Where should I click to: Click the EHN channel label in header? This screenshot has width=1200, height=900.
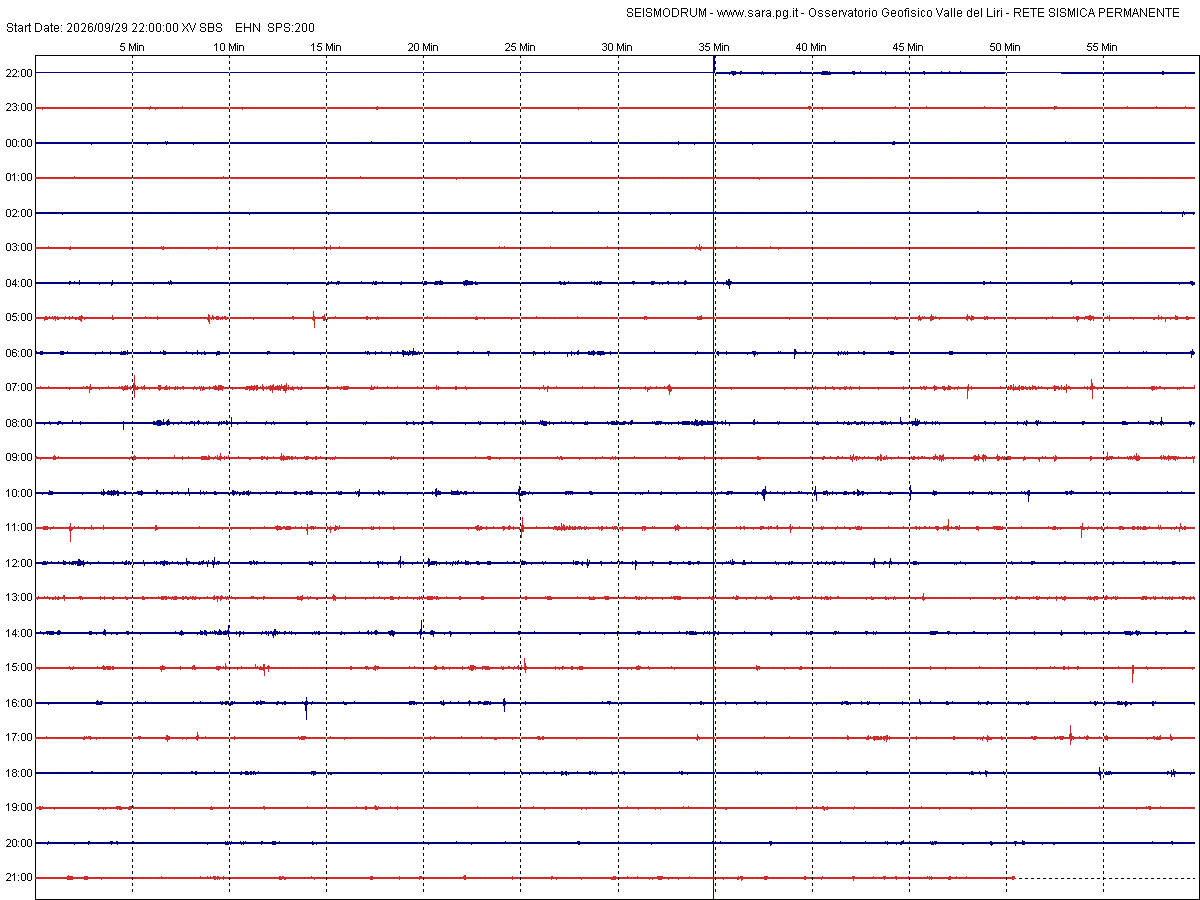[246, 28]
